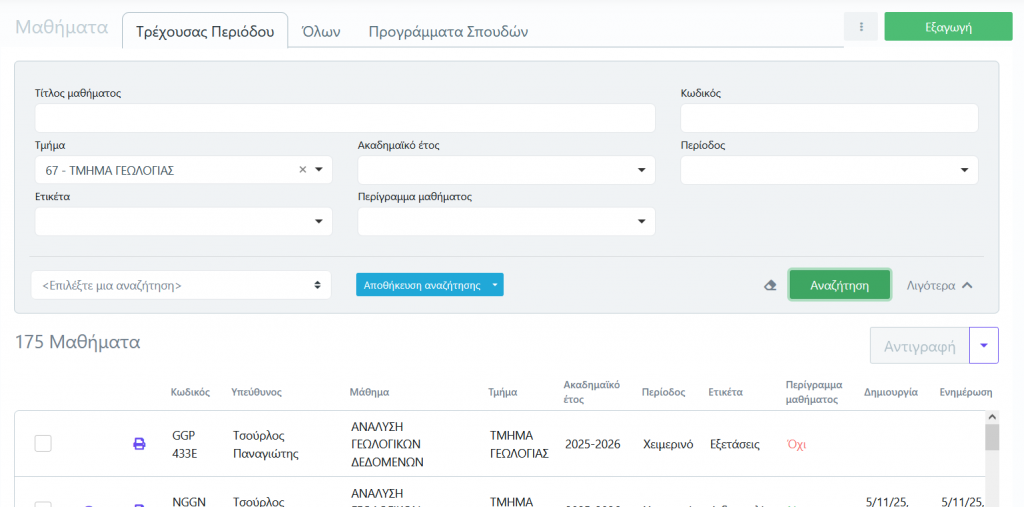Collapse filters with the Λιγότερα toggle

(x=938, y=285)
